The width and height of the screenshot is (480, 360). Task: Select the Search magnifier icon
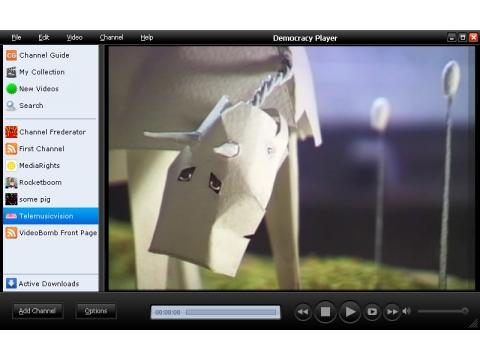pos(11,106)
